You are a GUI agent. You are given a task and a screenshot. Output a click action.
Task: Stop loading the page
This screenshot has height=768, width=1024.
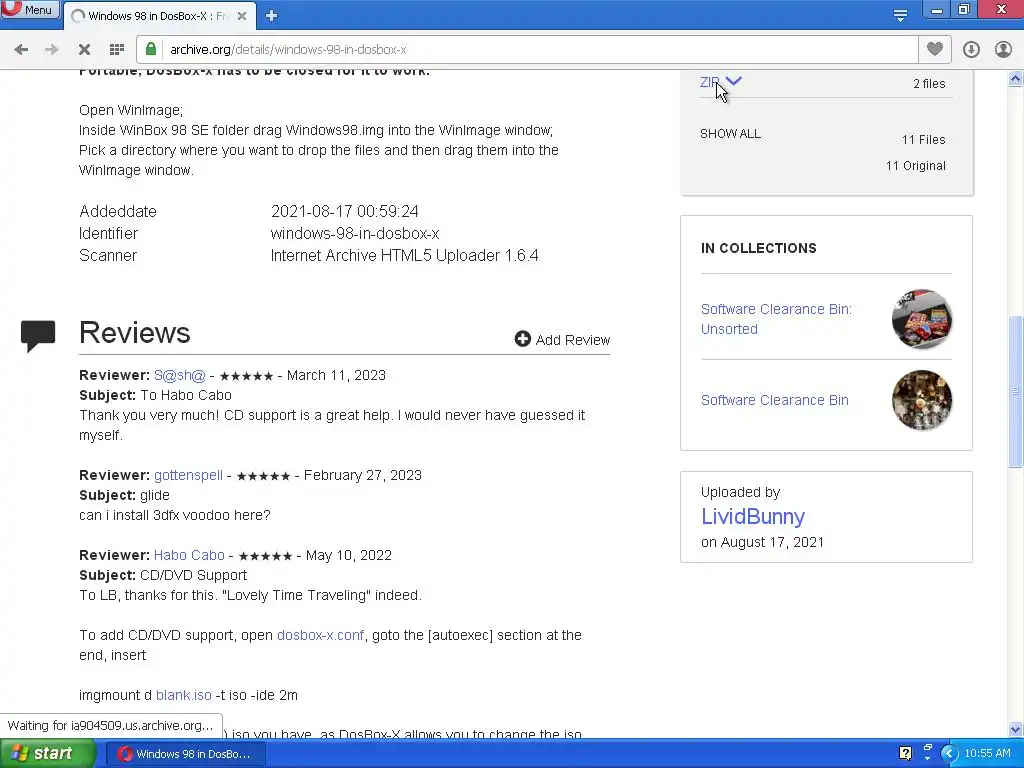pos(84,50)
